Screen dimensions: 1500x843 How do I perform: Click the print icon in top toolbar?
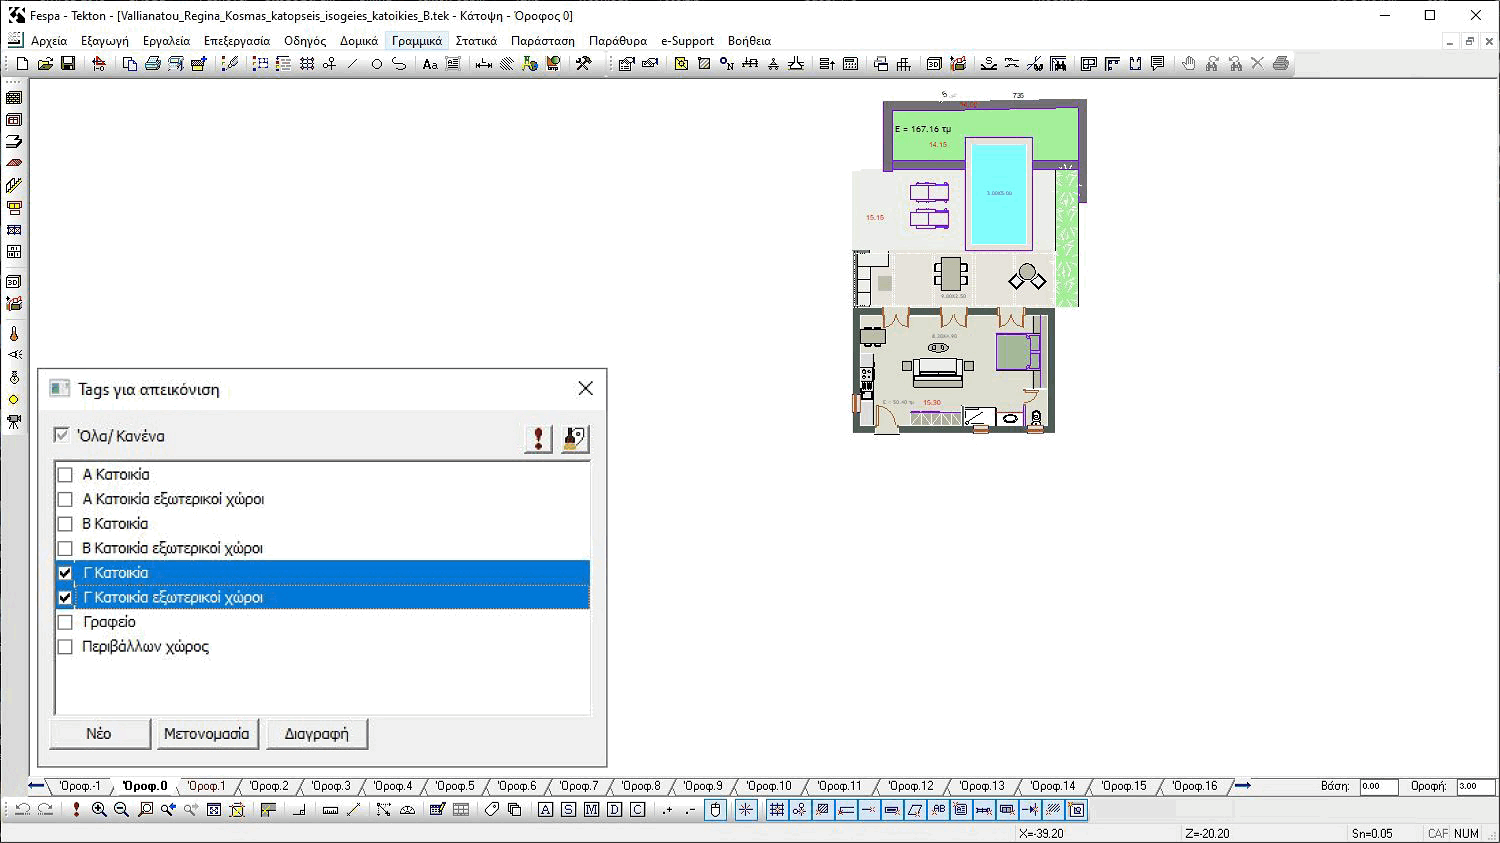coord(152,64)
